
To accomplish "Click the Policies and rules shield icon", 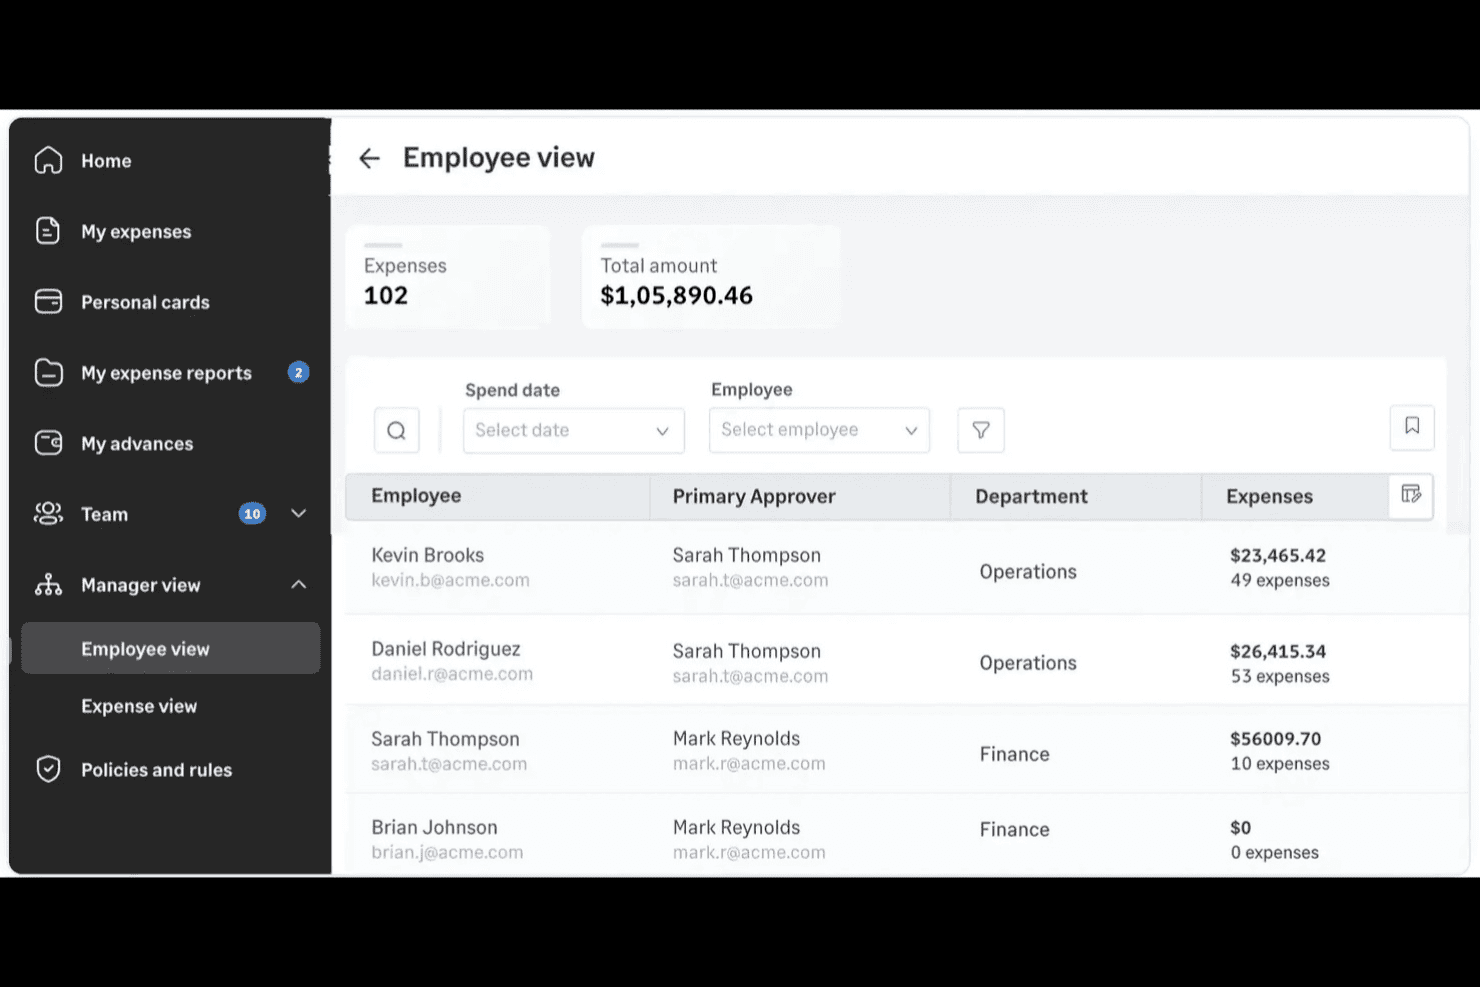I will click(48, 769).
